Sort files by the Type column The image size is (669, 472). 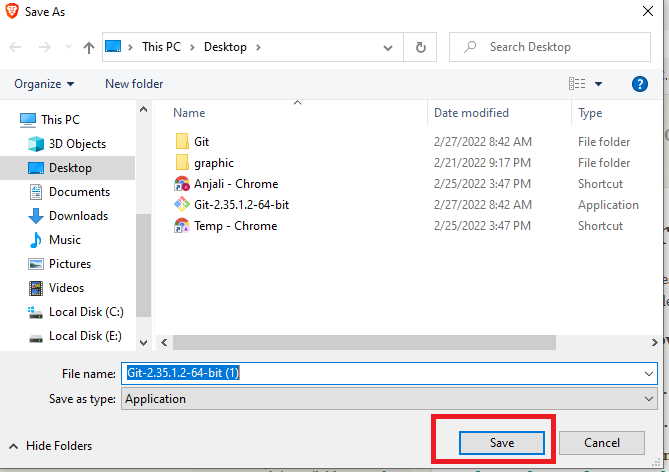[590, 113]
